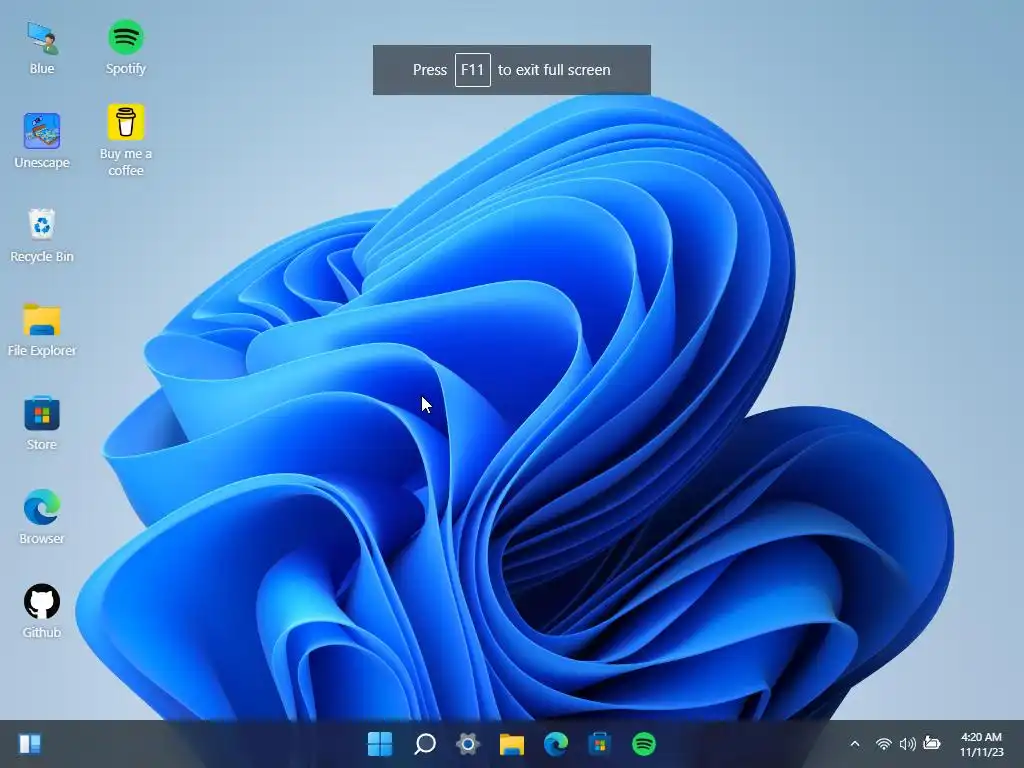Launch the Browser desktop shortcut
This screenshot has height=768, width=1024.
point(42,517)
